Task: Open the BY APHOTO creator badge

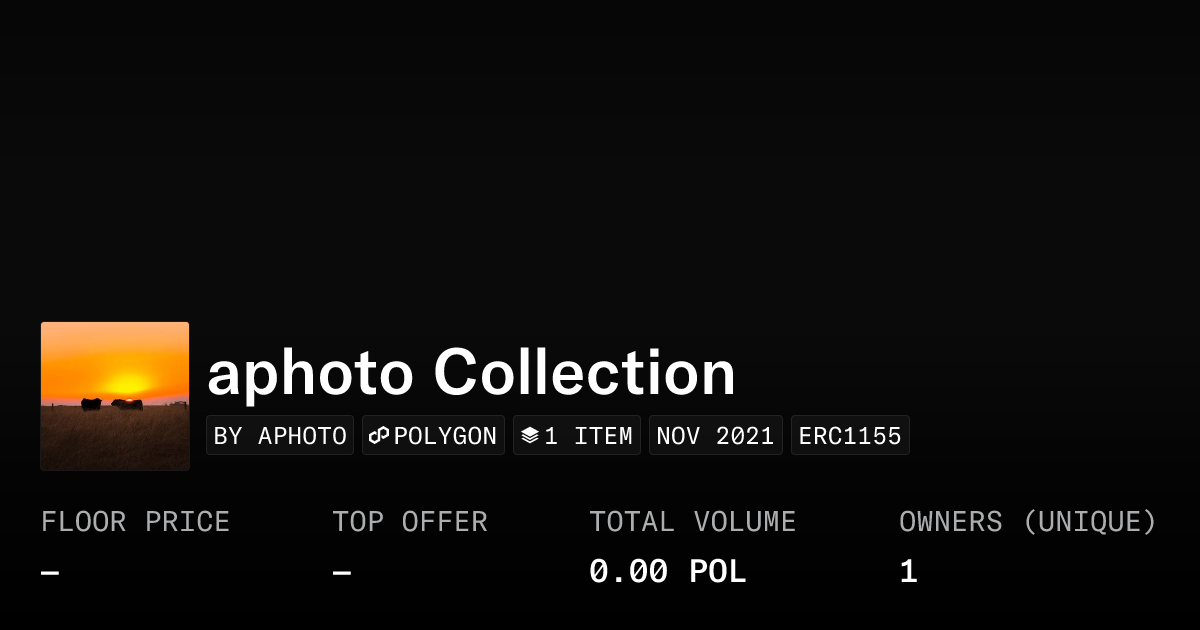Action: (280, 436)
